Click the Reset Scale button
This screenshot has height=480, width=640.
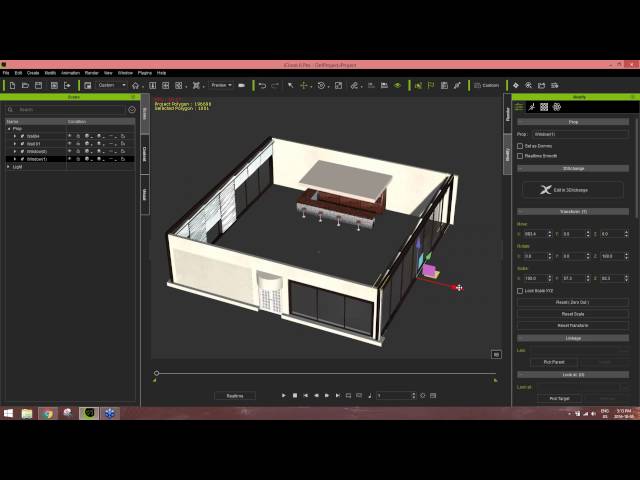pos(573,314)
